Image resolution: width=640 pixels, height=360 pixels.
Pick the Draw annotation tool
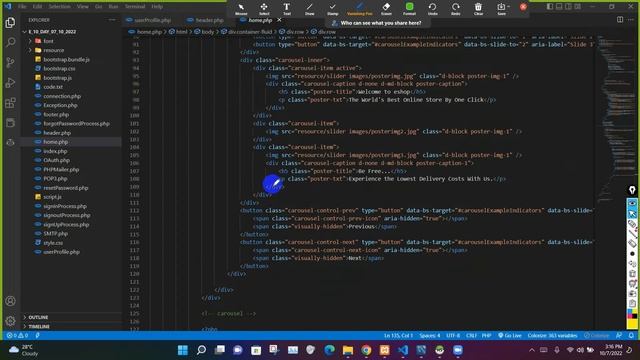(x=310, y=9)
